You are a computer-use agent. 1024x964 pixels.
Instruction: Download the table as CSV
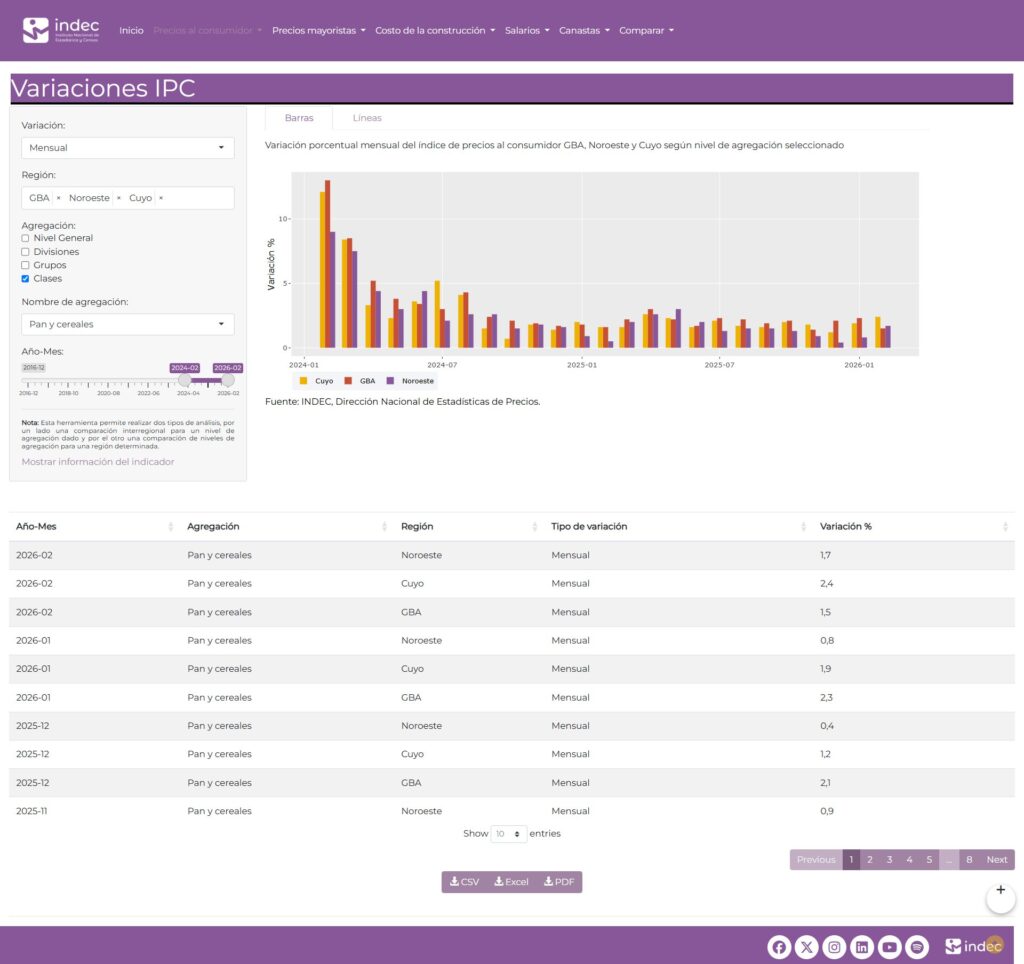coord(465,882)
